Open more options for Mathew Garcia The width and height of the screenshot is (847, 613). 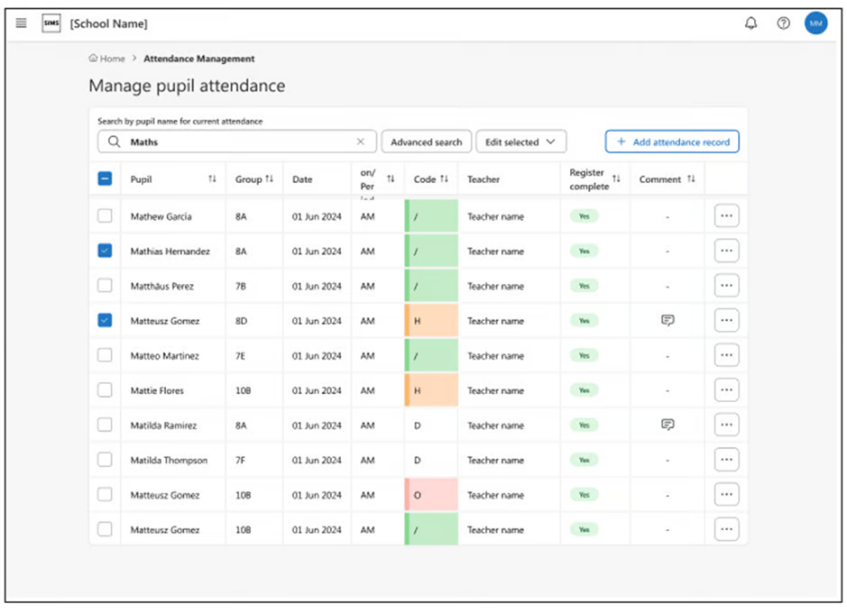[x=726, y=216]
